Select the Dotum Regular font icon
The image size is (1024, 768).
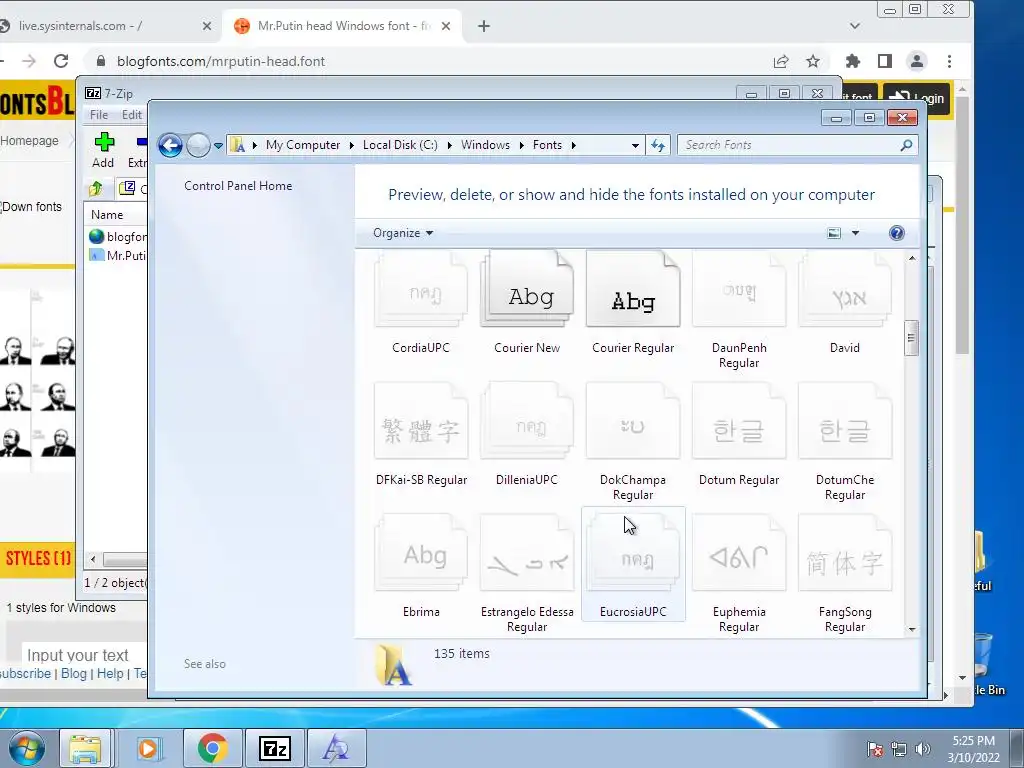(739, 422)
